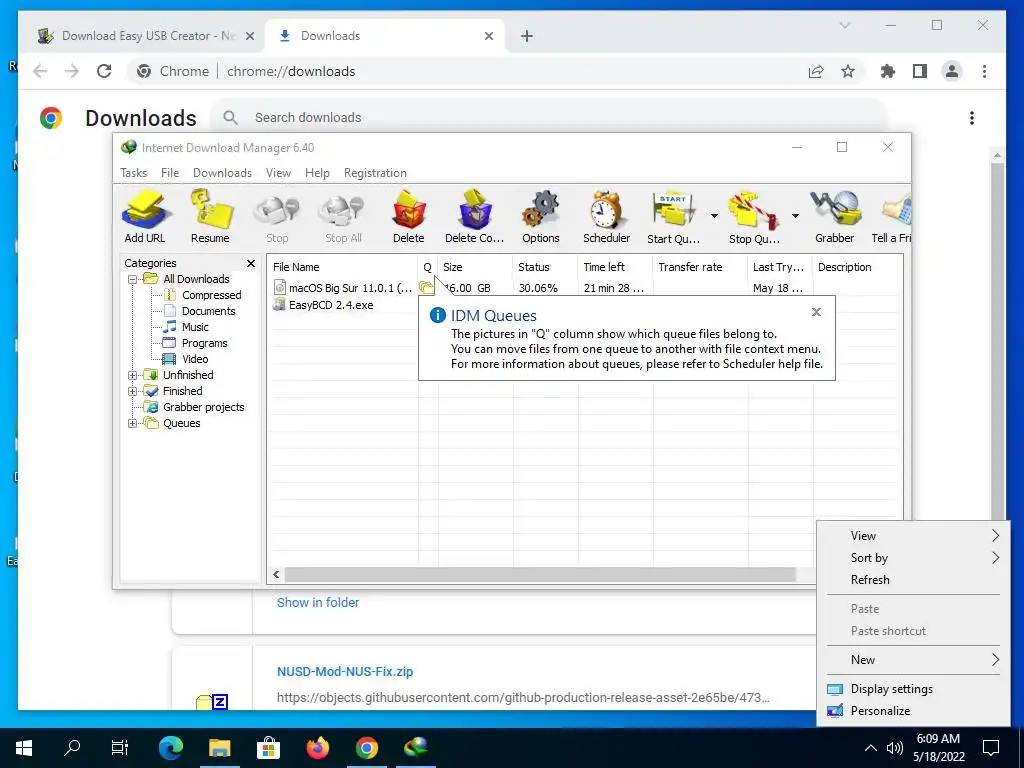This screenshot has width=1024, height=768.
Task: Open Firefox from the taskbar
Action: [318, 748]
